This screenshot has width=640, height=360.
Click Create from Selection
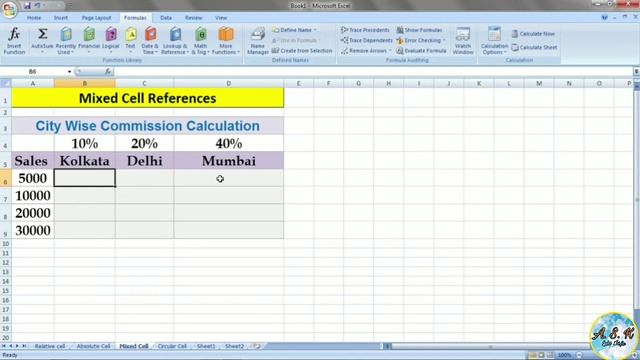[x=302, y=51]
